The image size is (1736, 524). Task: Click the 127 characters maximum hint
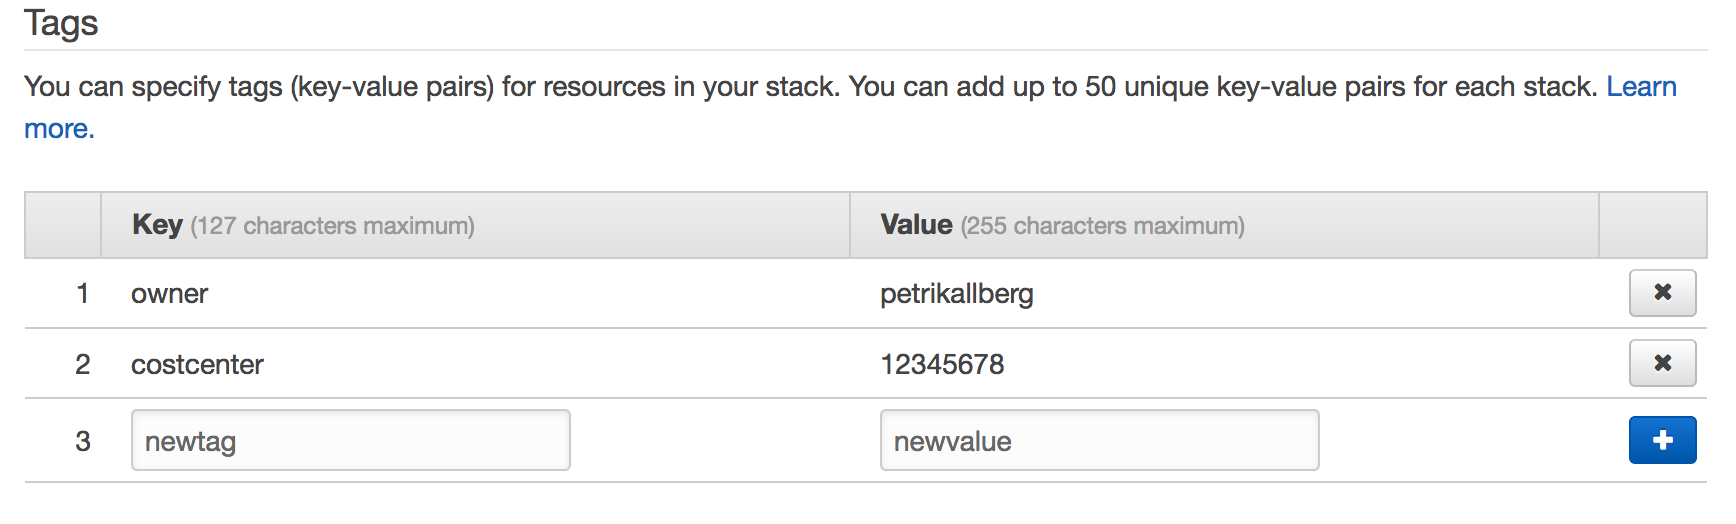point(332,226)
